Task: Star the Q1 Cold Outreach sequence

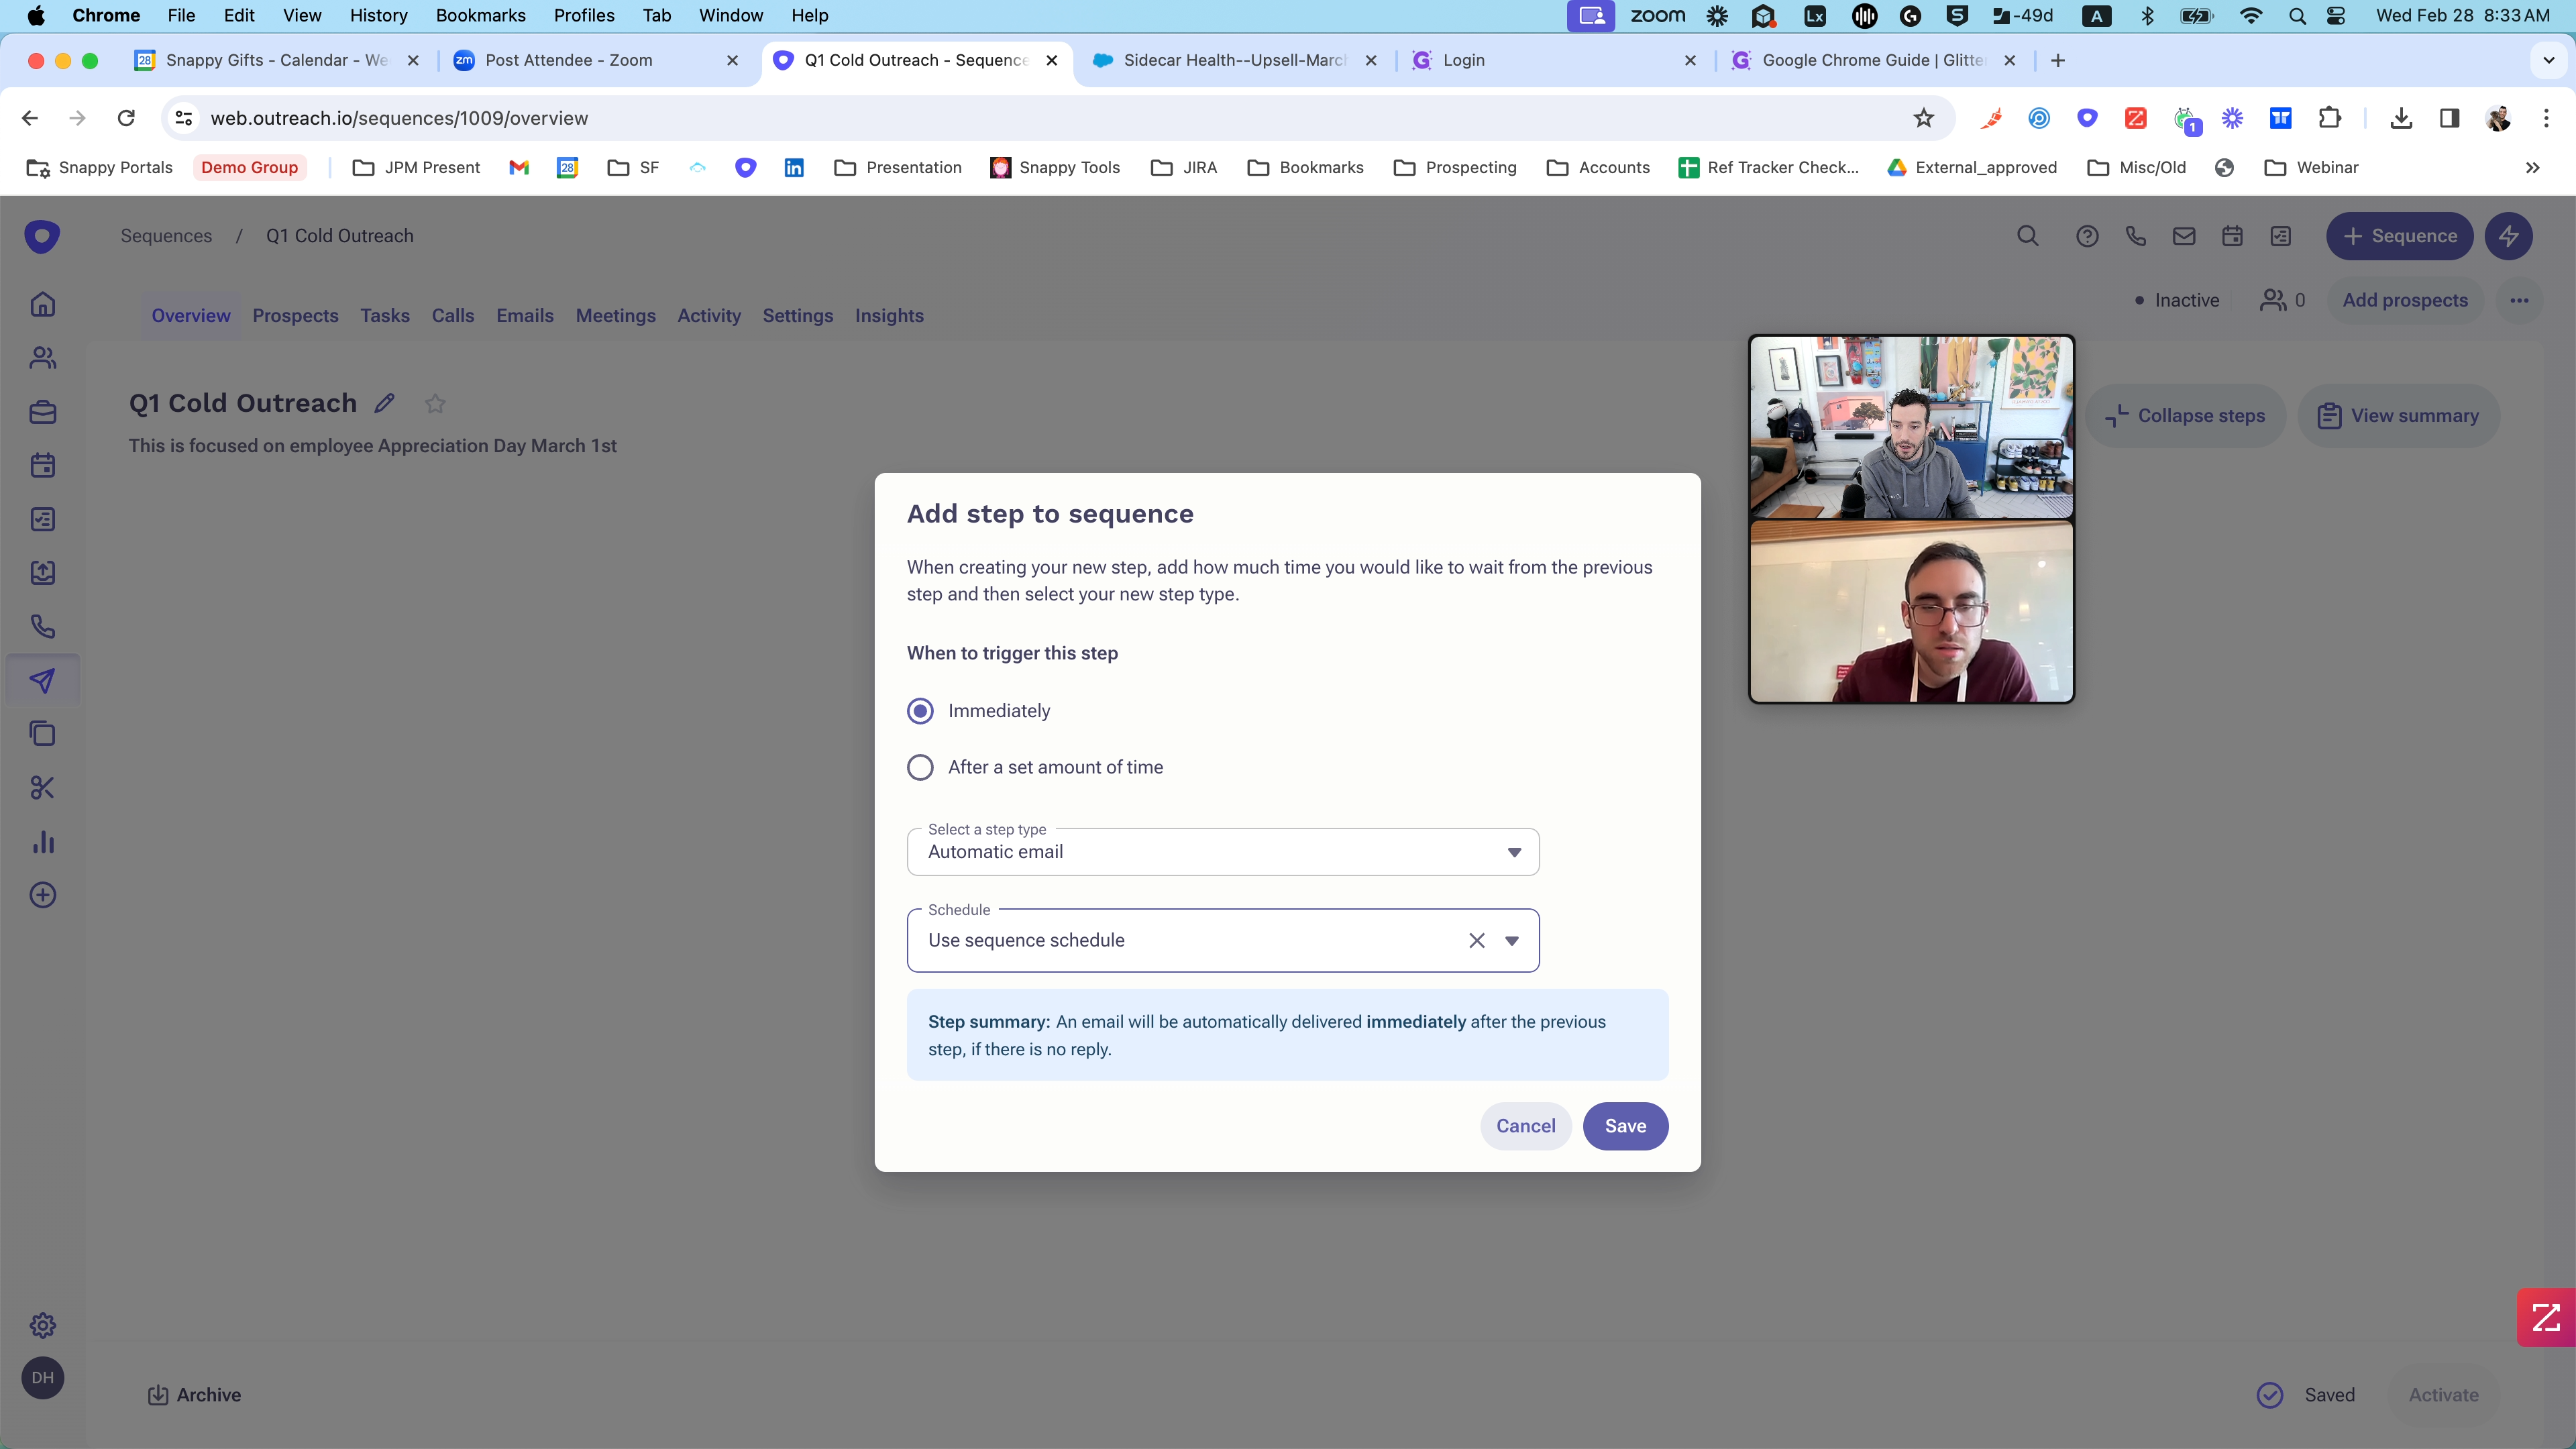Action: (x=435, y=403)
